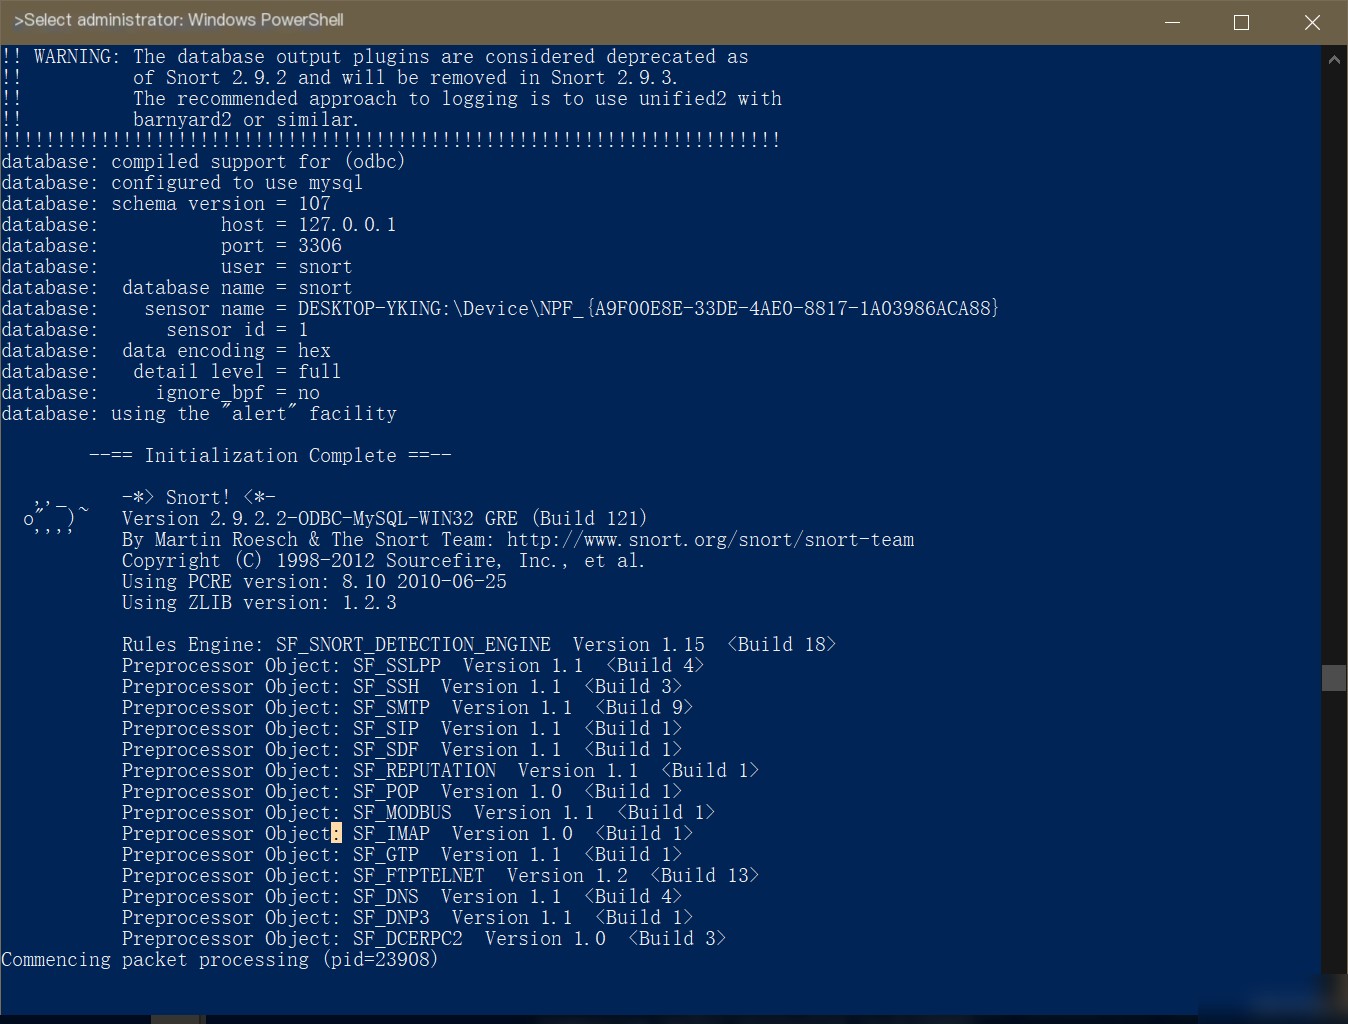
Task: Close the Windows PowerShell window
Action: (x=1312, y=22)
